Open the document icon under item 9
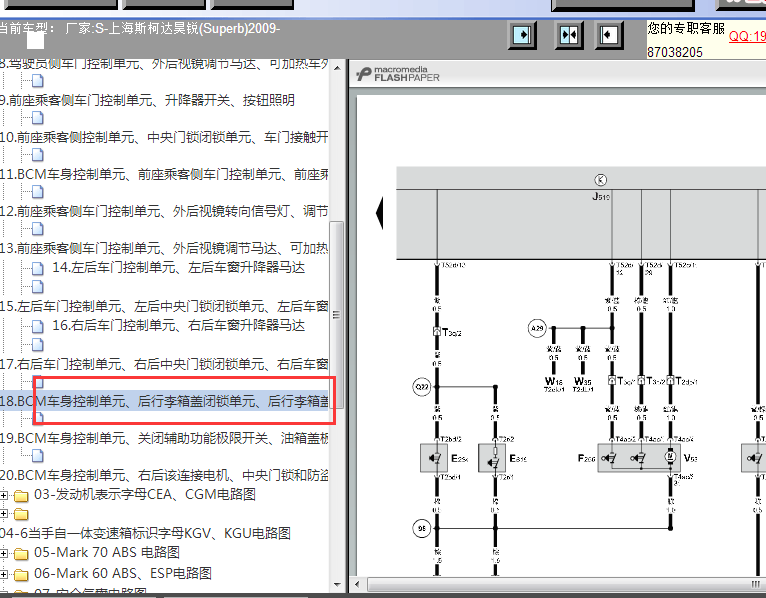766x598 pixels. (x=38, y=118)
